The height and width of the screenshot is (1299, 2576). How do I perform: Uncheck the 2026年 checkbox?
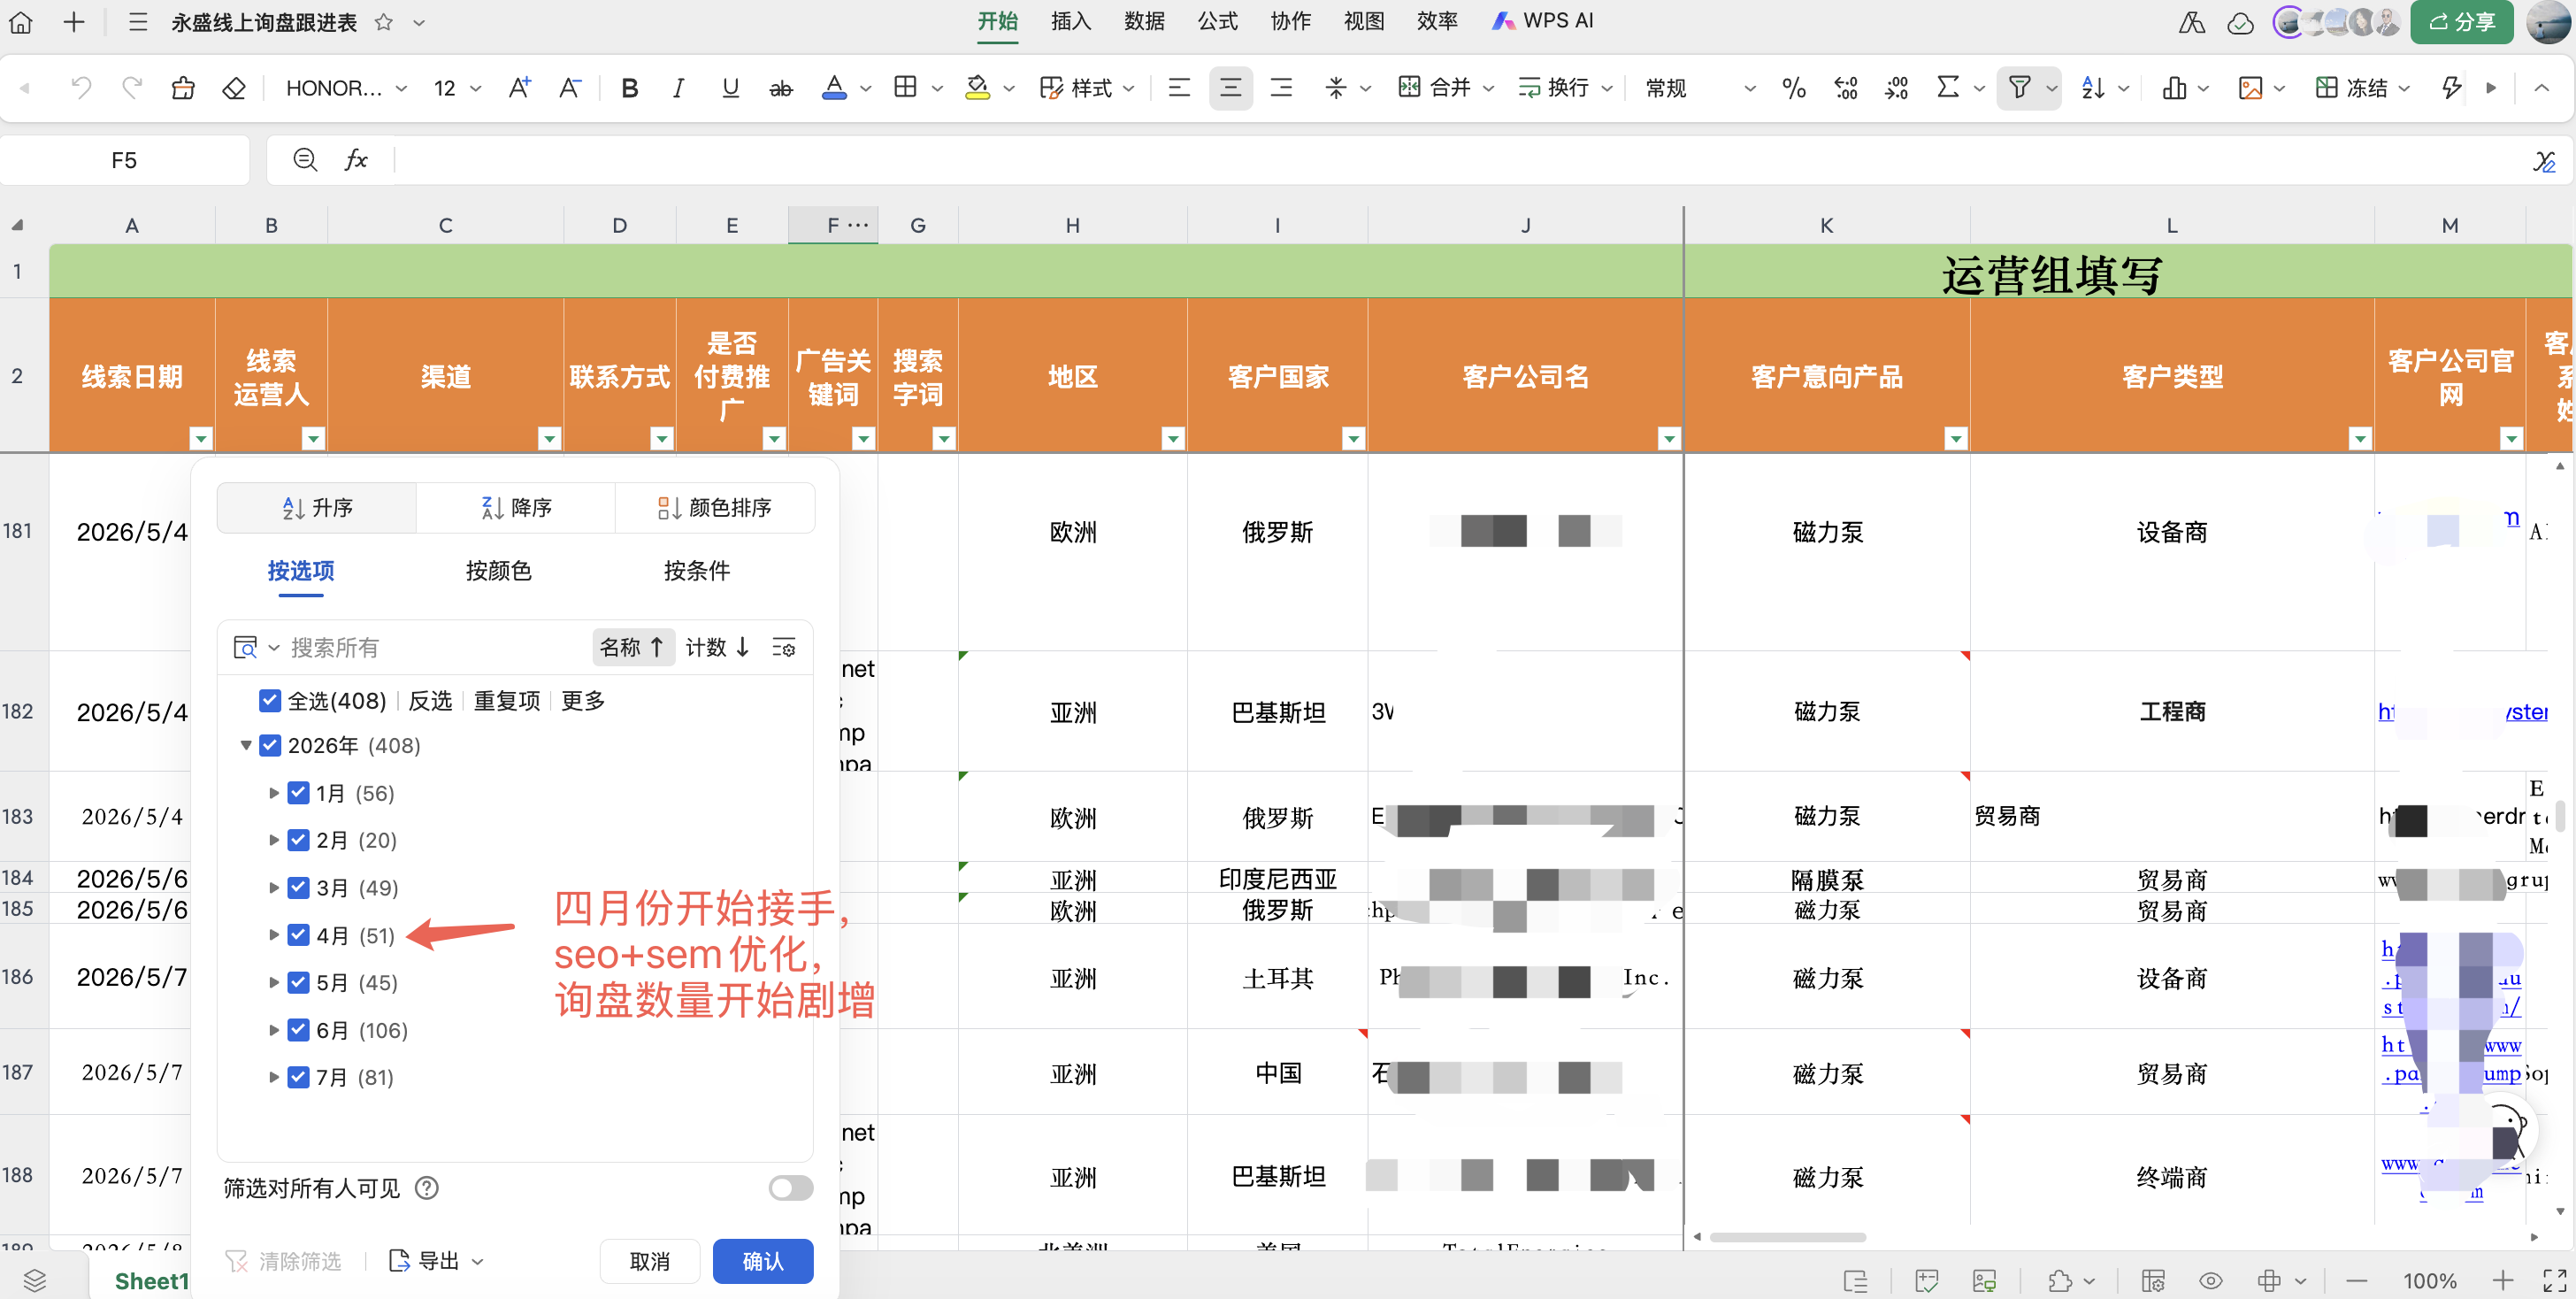[270, 745]
